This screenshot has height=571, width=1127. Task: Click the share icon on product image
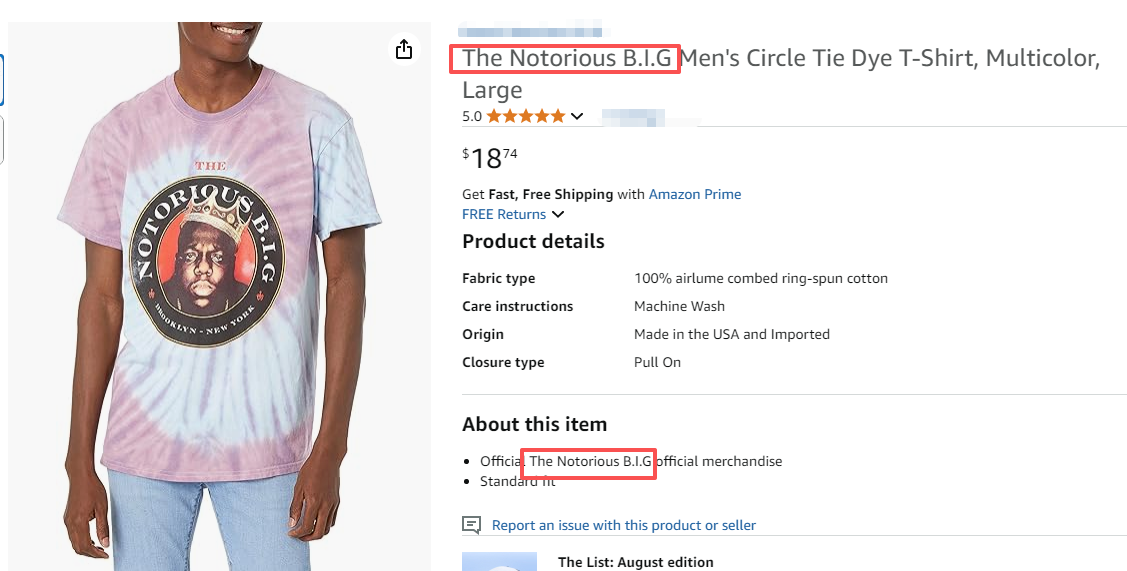[404, 49]
